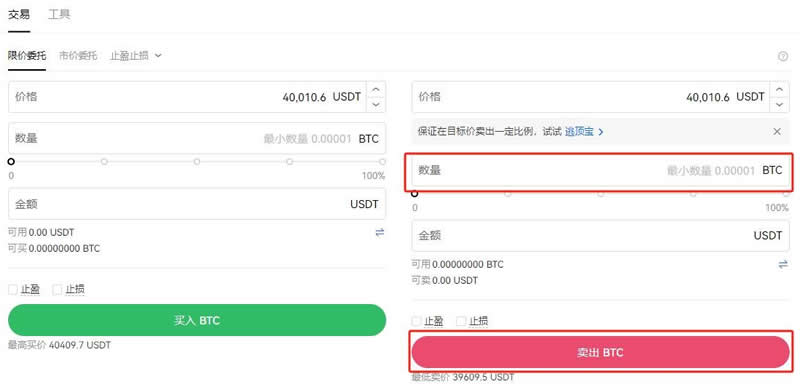Enable 止损 checkbox in sell panel
This screenshot has width=800, height=390.
tap(461, 321)
